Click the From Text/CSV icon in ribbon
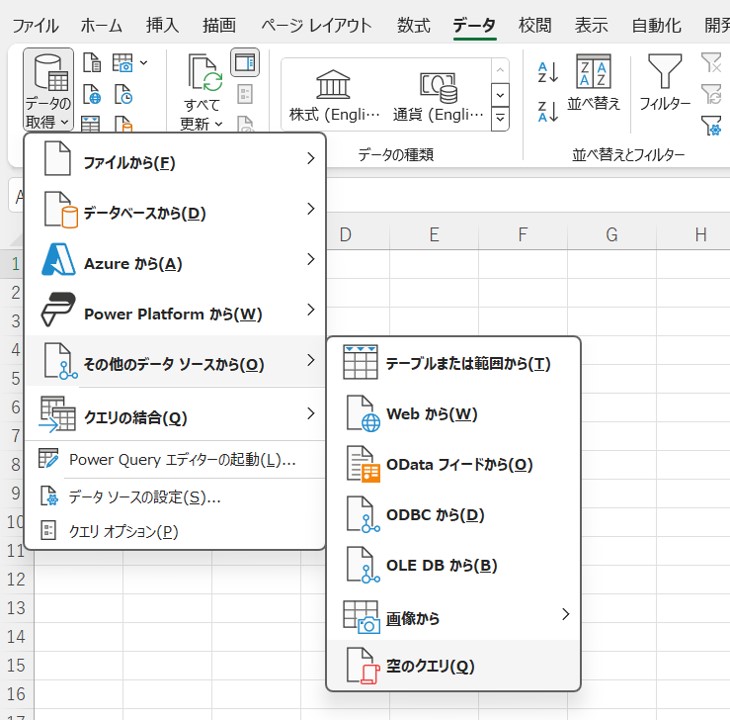The width and height of the screenshot is (730, 720). pyautogui.click(x=92, y=62)
